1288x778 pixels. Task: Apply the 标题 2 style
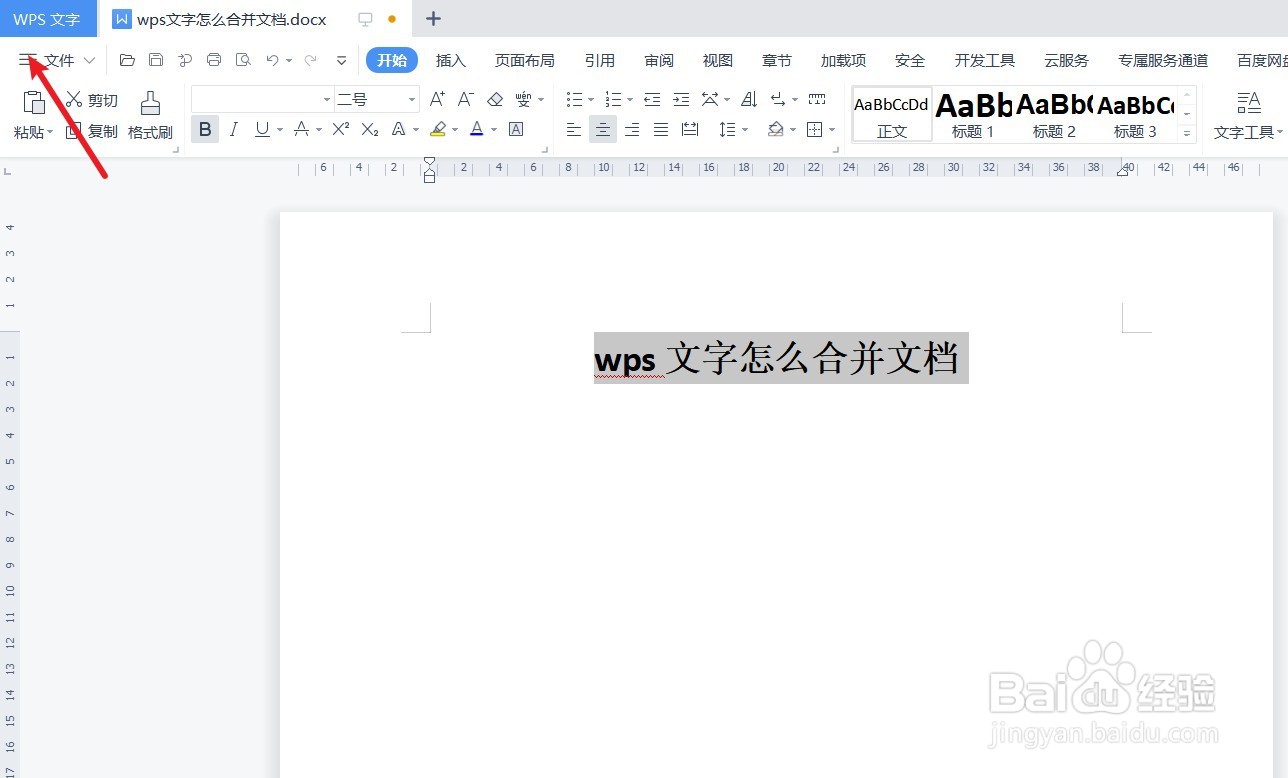pos(1054,114)
